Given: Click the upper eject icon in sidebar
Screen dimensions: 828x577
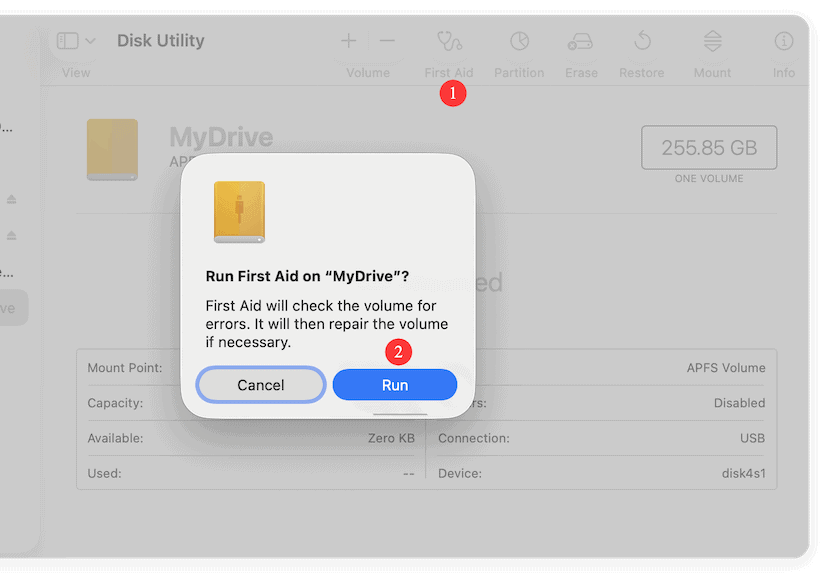Looking at the screenshot, I should pyautogui.click(x=12, y=199).
